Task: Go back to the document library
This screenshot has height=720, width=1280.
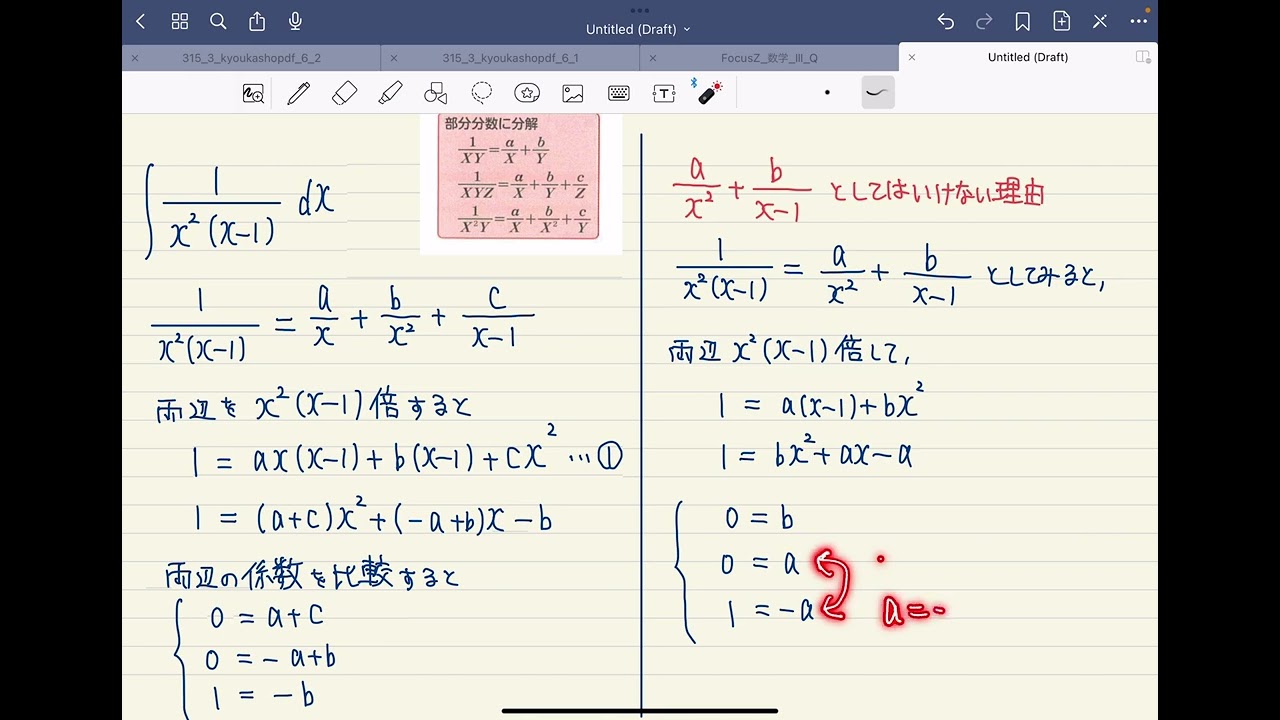Action: [x=140, y=21]
